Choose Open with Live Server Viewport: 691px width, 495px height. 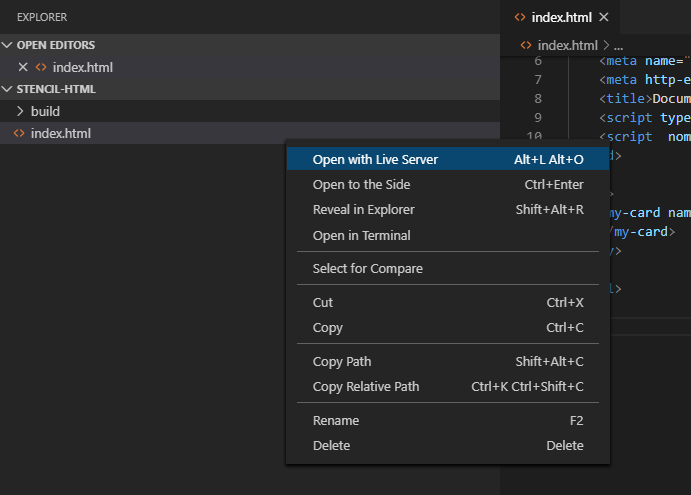(x=375, y=159)
